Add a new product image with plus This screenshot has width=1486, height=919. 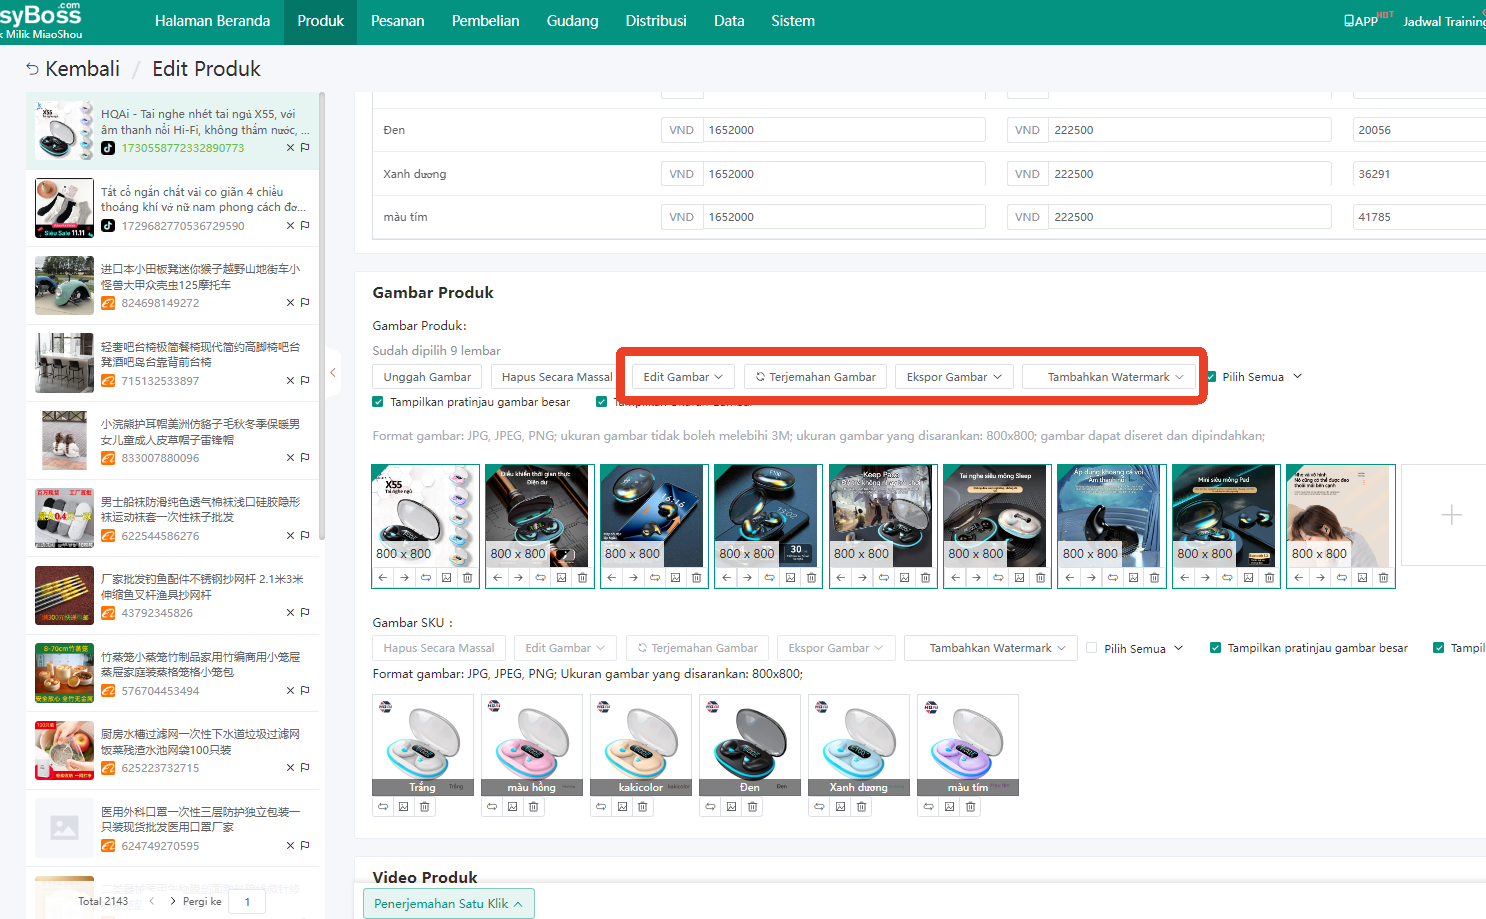[x=1451, y=515]
